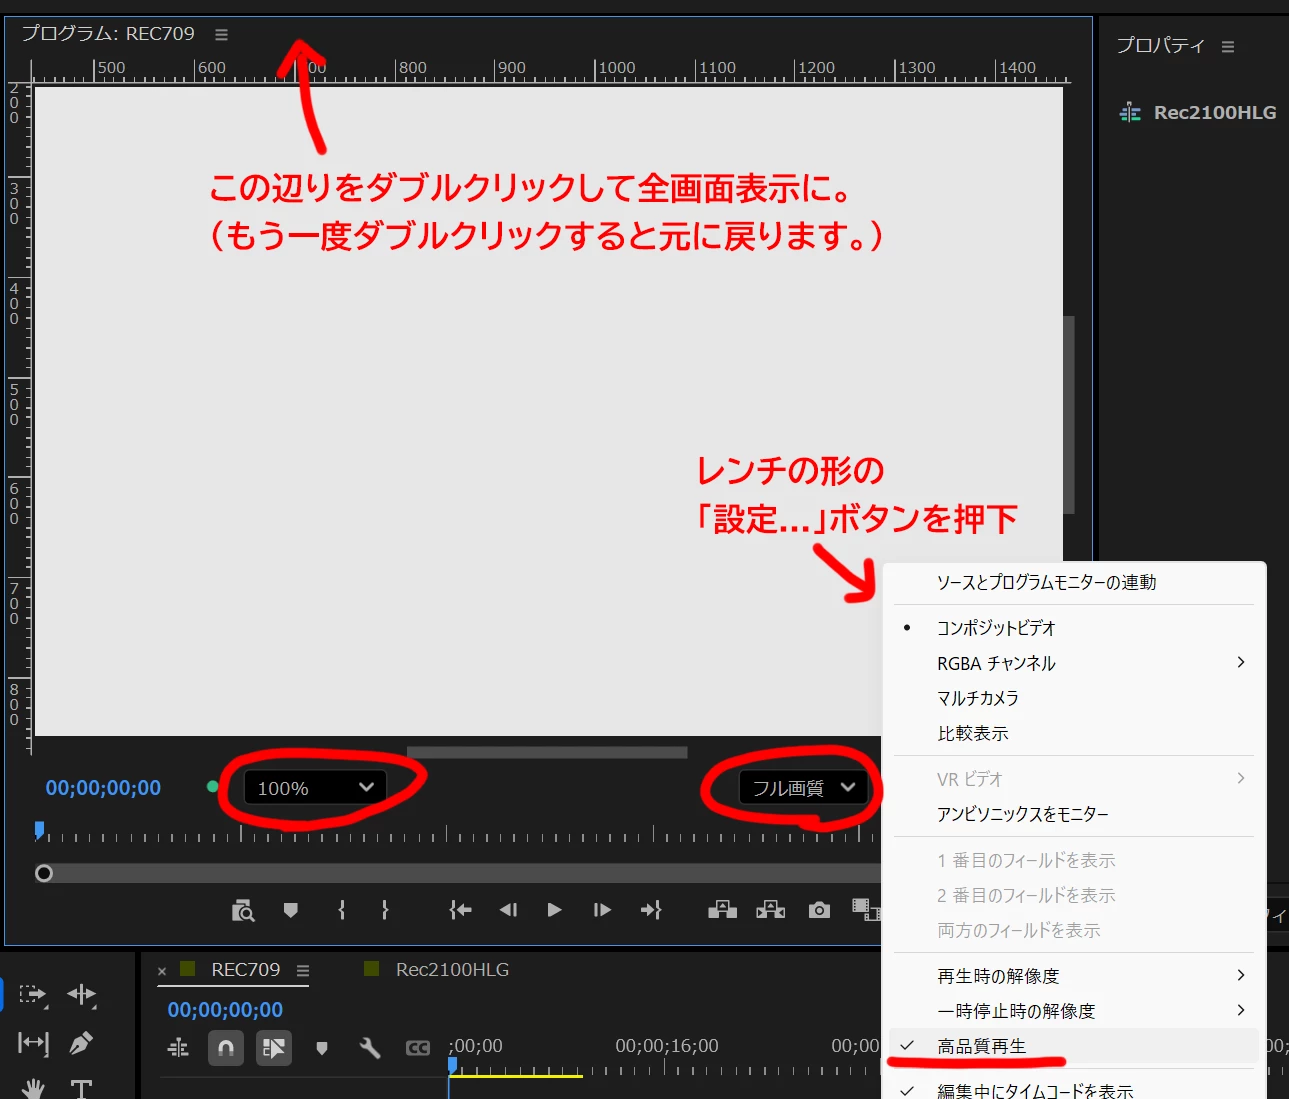Click the プロパティ panel tab title
Image resolution: width=1289 pixels, height=1099 pixels.
pyautogui.click(x=1161, y=46)
